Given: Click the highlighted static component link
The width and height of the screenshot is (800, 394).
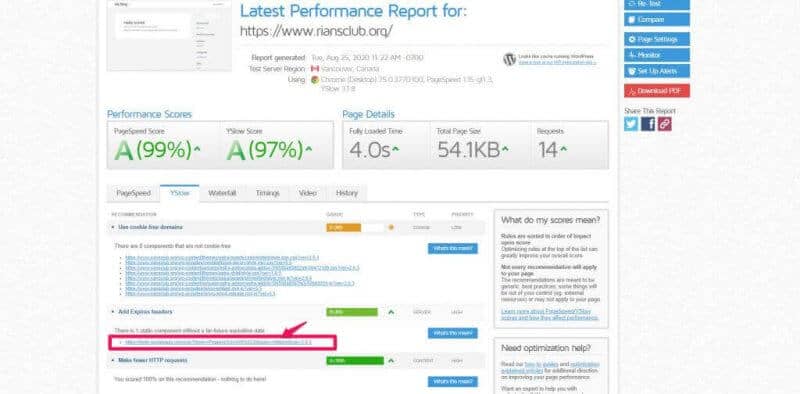Looking at the screenshot, I should [218, 342].
